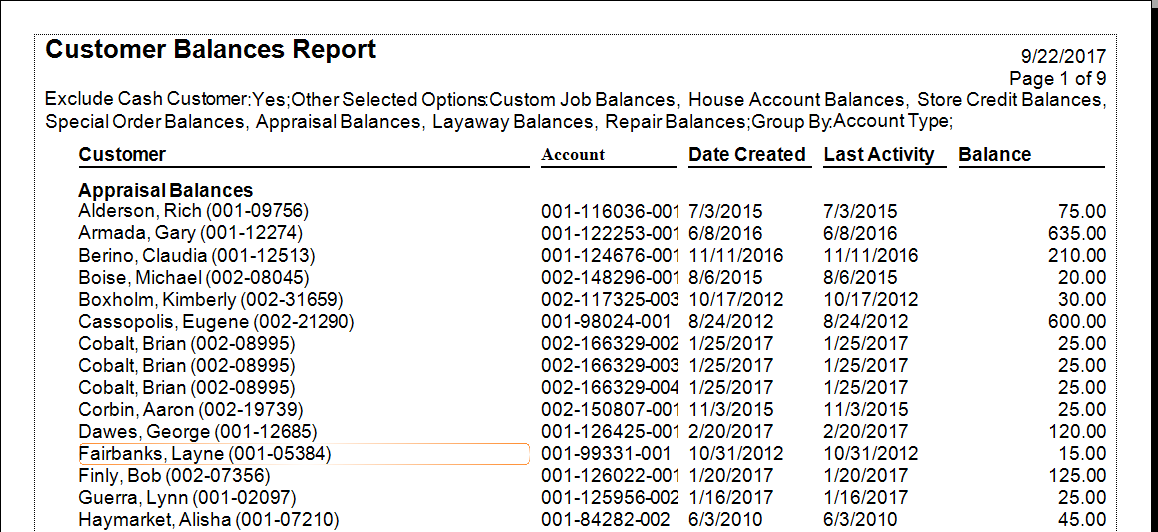Screen dimensions: 1158x532
Task: Click Haymarket, Alisha customer row
Action: pyautogui.click(x=208, y=520)
